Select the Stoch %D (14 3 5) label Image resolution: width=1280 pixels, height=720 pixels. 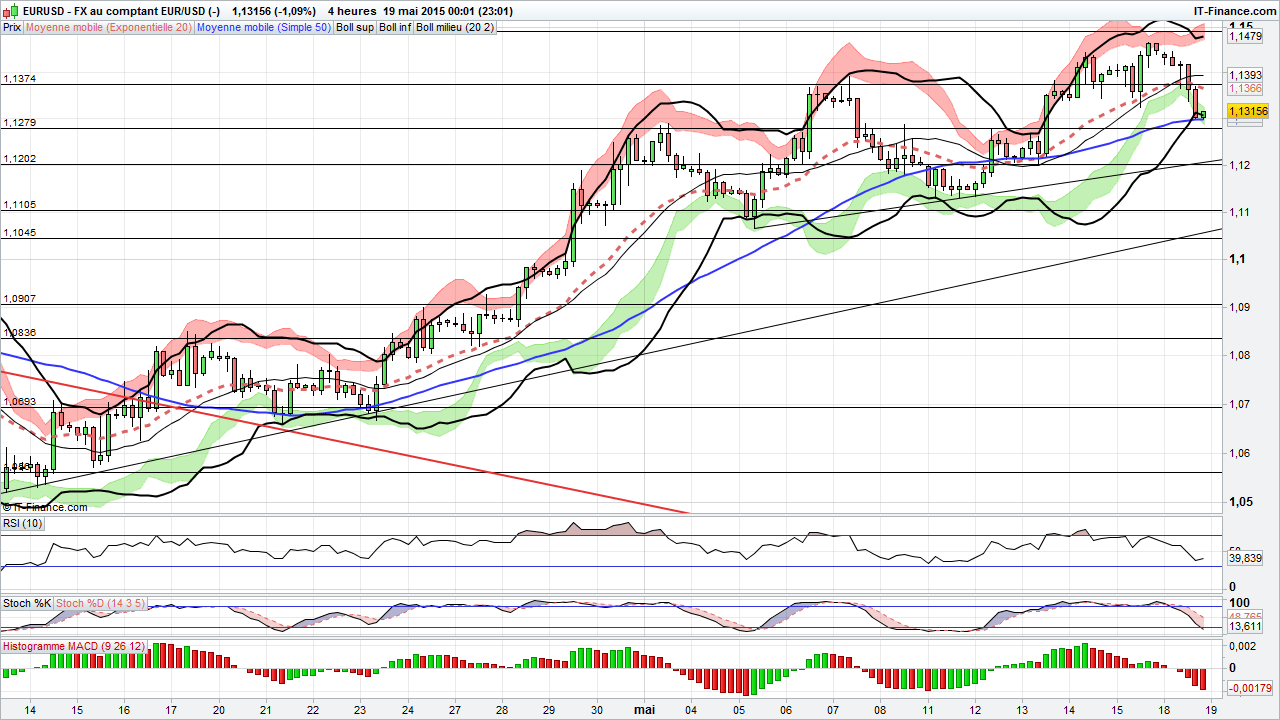tap(99, 603)
